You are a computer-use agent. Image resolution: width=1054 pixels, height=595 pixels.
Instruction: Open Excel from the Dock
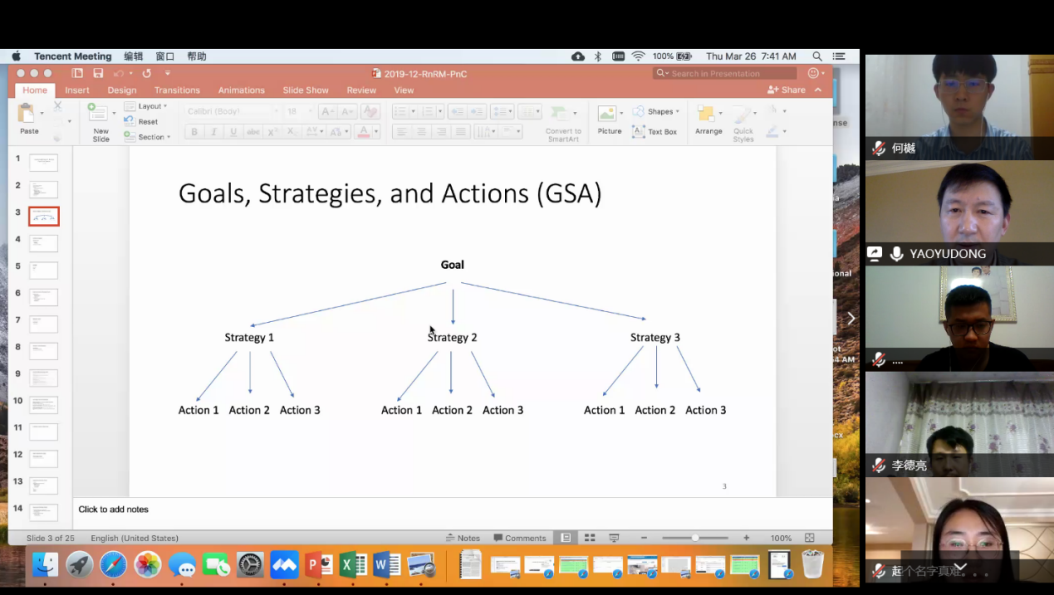(353, 565)
